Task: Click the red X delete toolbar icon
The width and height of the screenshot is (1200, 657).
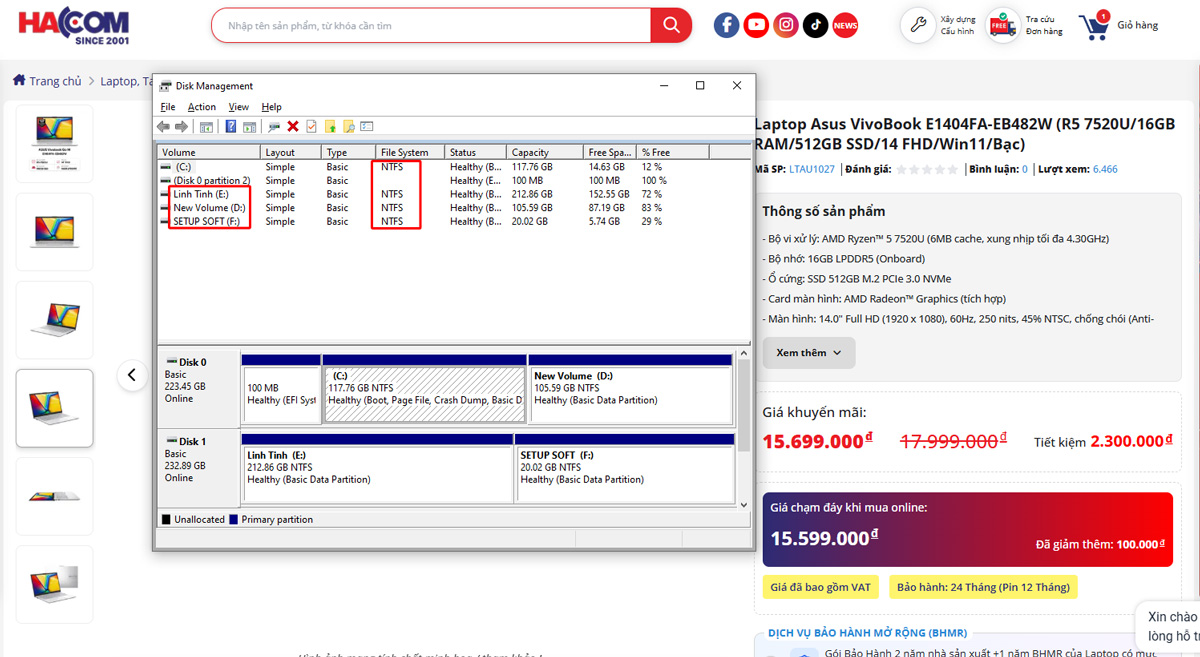Action: [x=293, y=127]
